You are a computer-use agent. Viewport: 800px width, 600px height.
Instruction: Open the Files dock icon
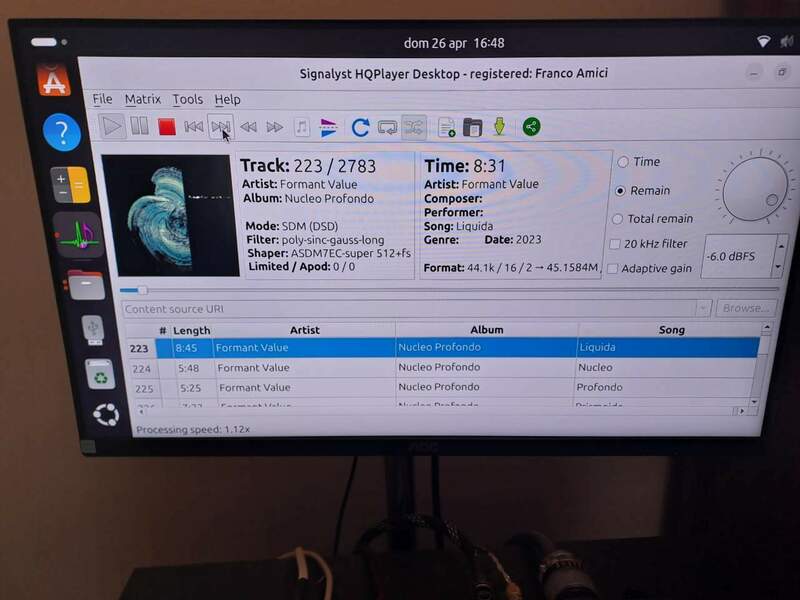(x=86, y=285)
